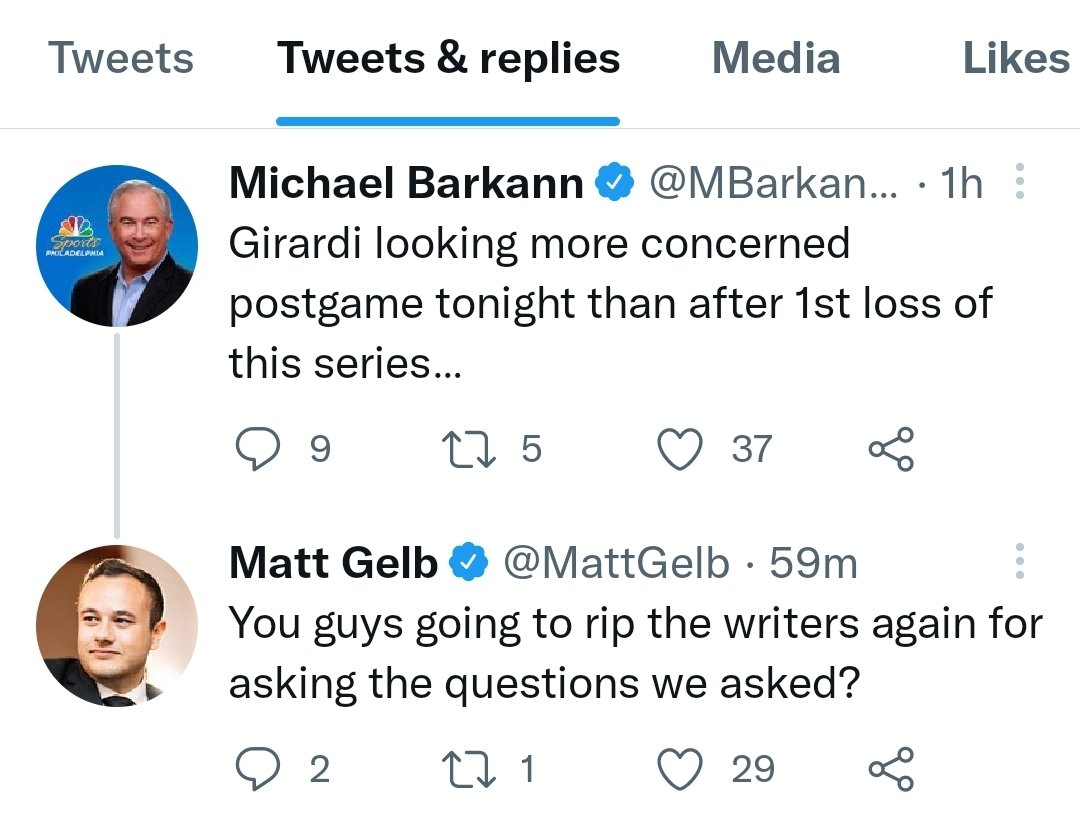The height and width of the screenshot is (828, 1080).
Task: Switch to the Tweets tab
Action: click(x=121, y=58)
